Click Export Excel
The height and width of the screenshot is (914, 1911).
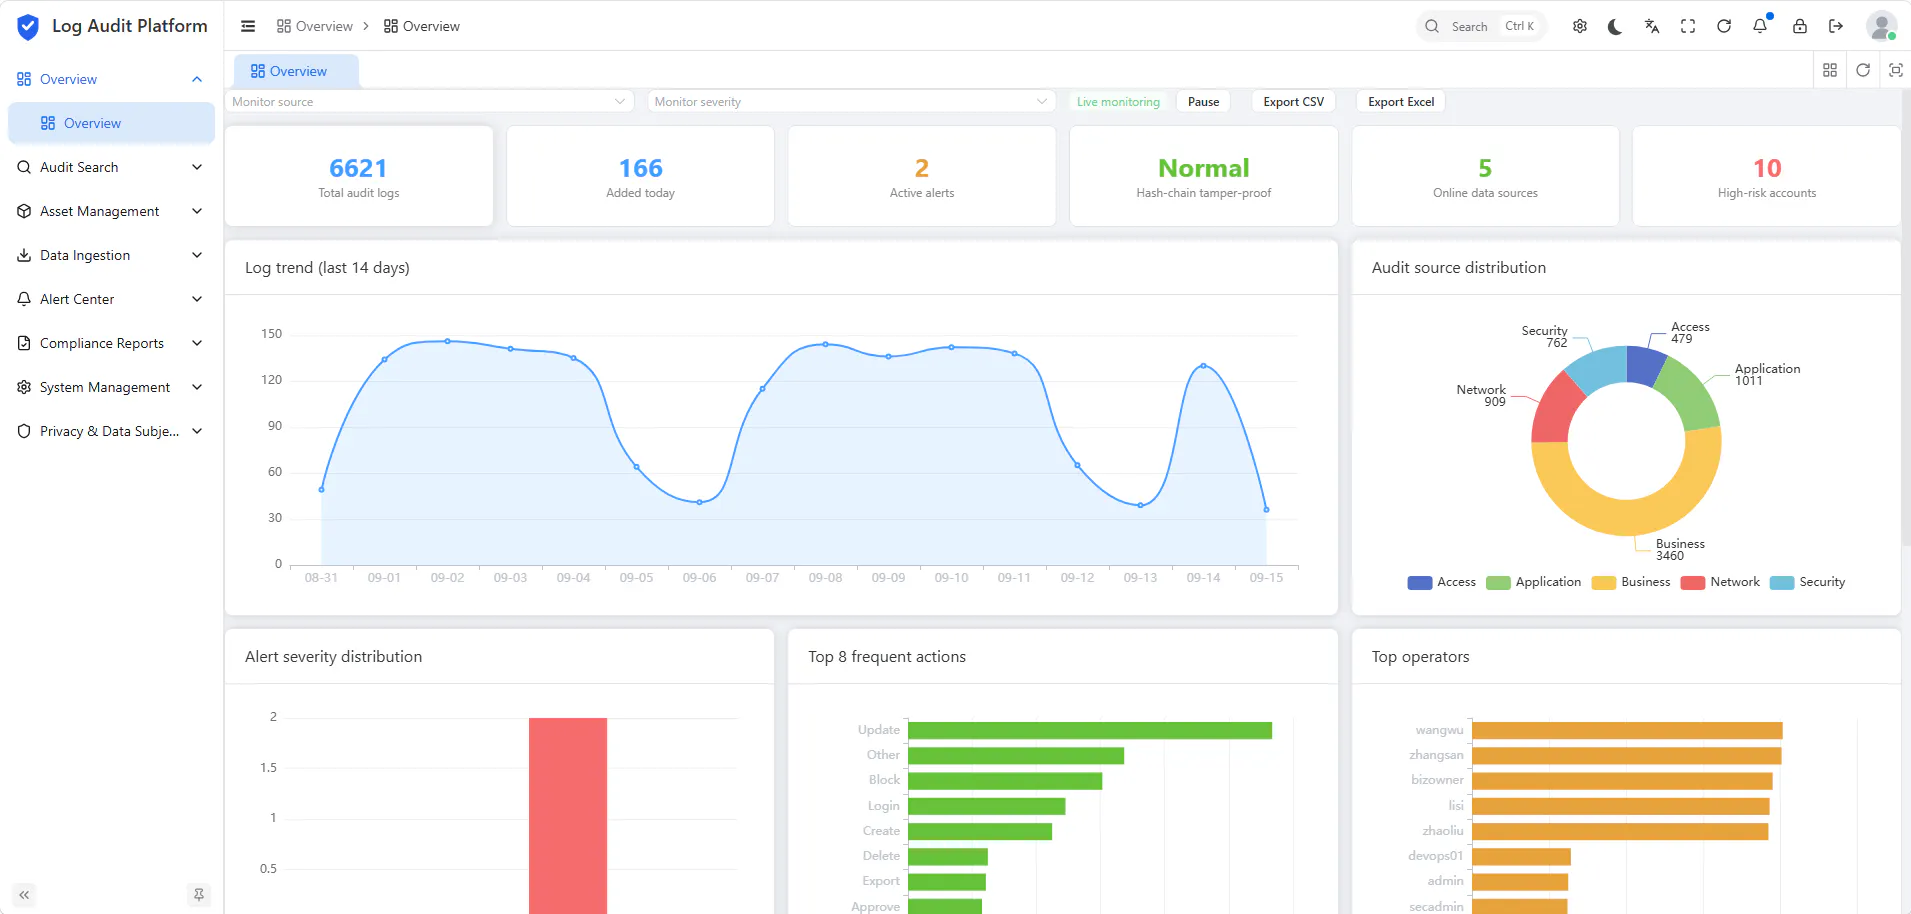pos(1401,102)
